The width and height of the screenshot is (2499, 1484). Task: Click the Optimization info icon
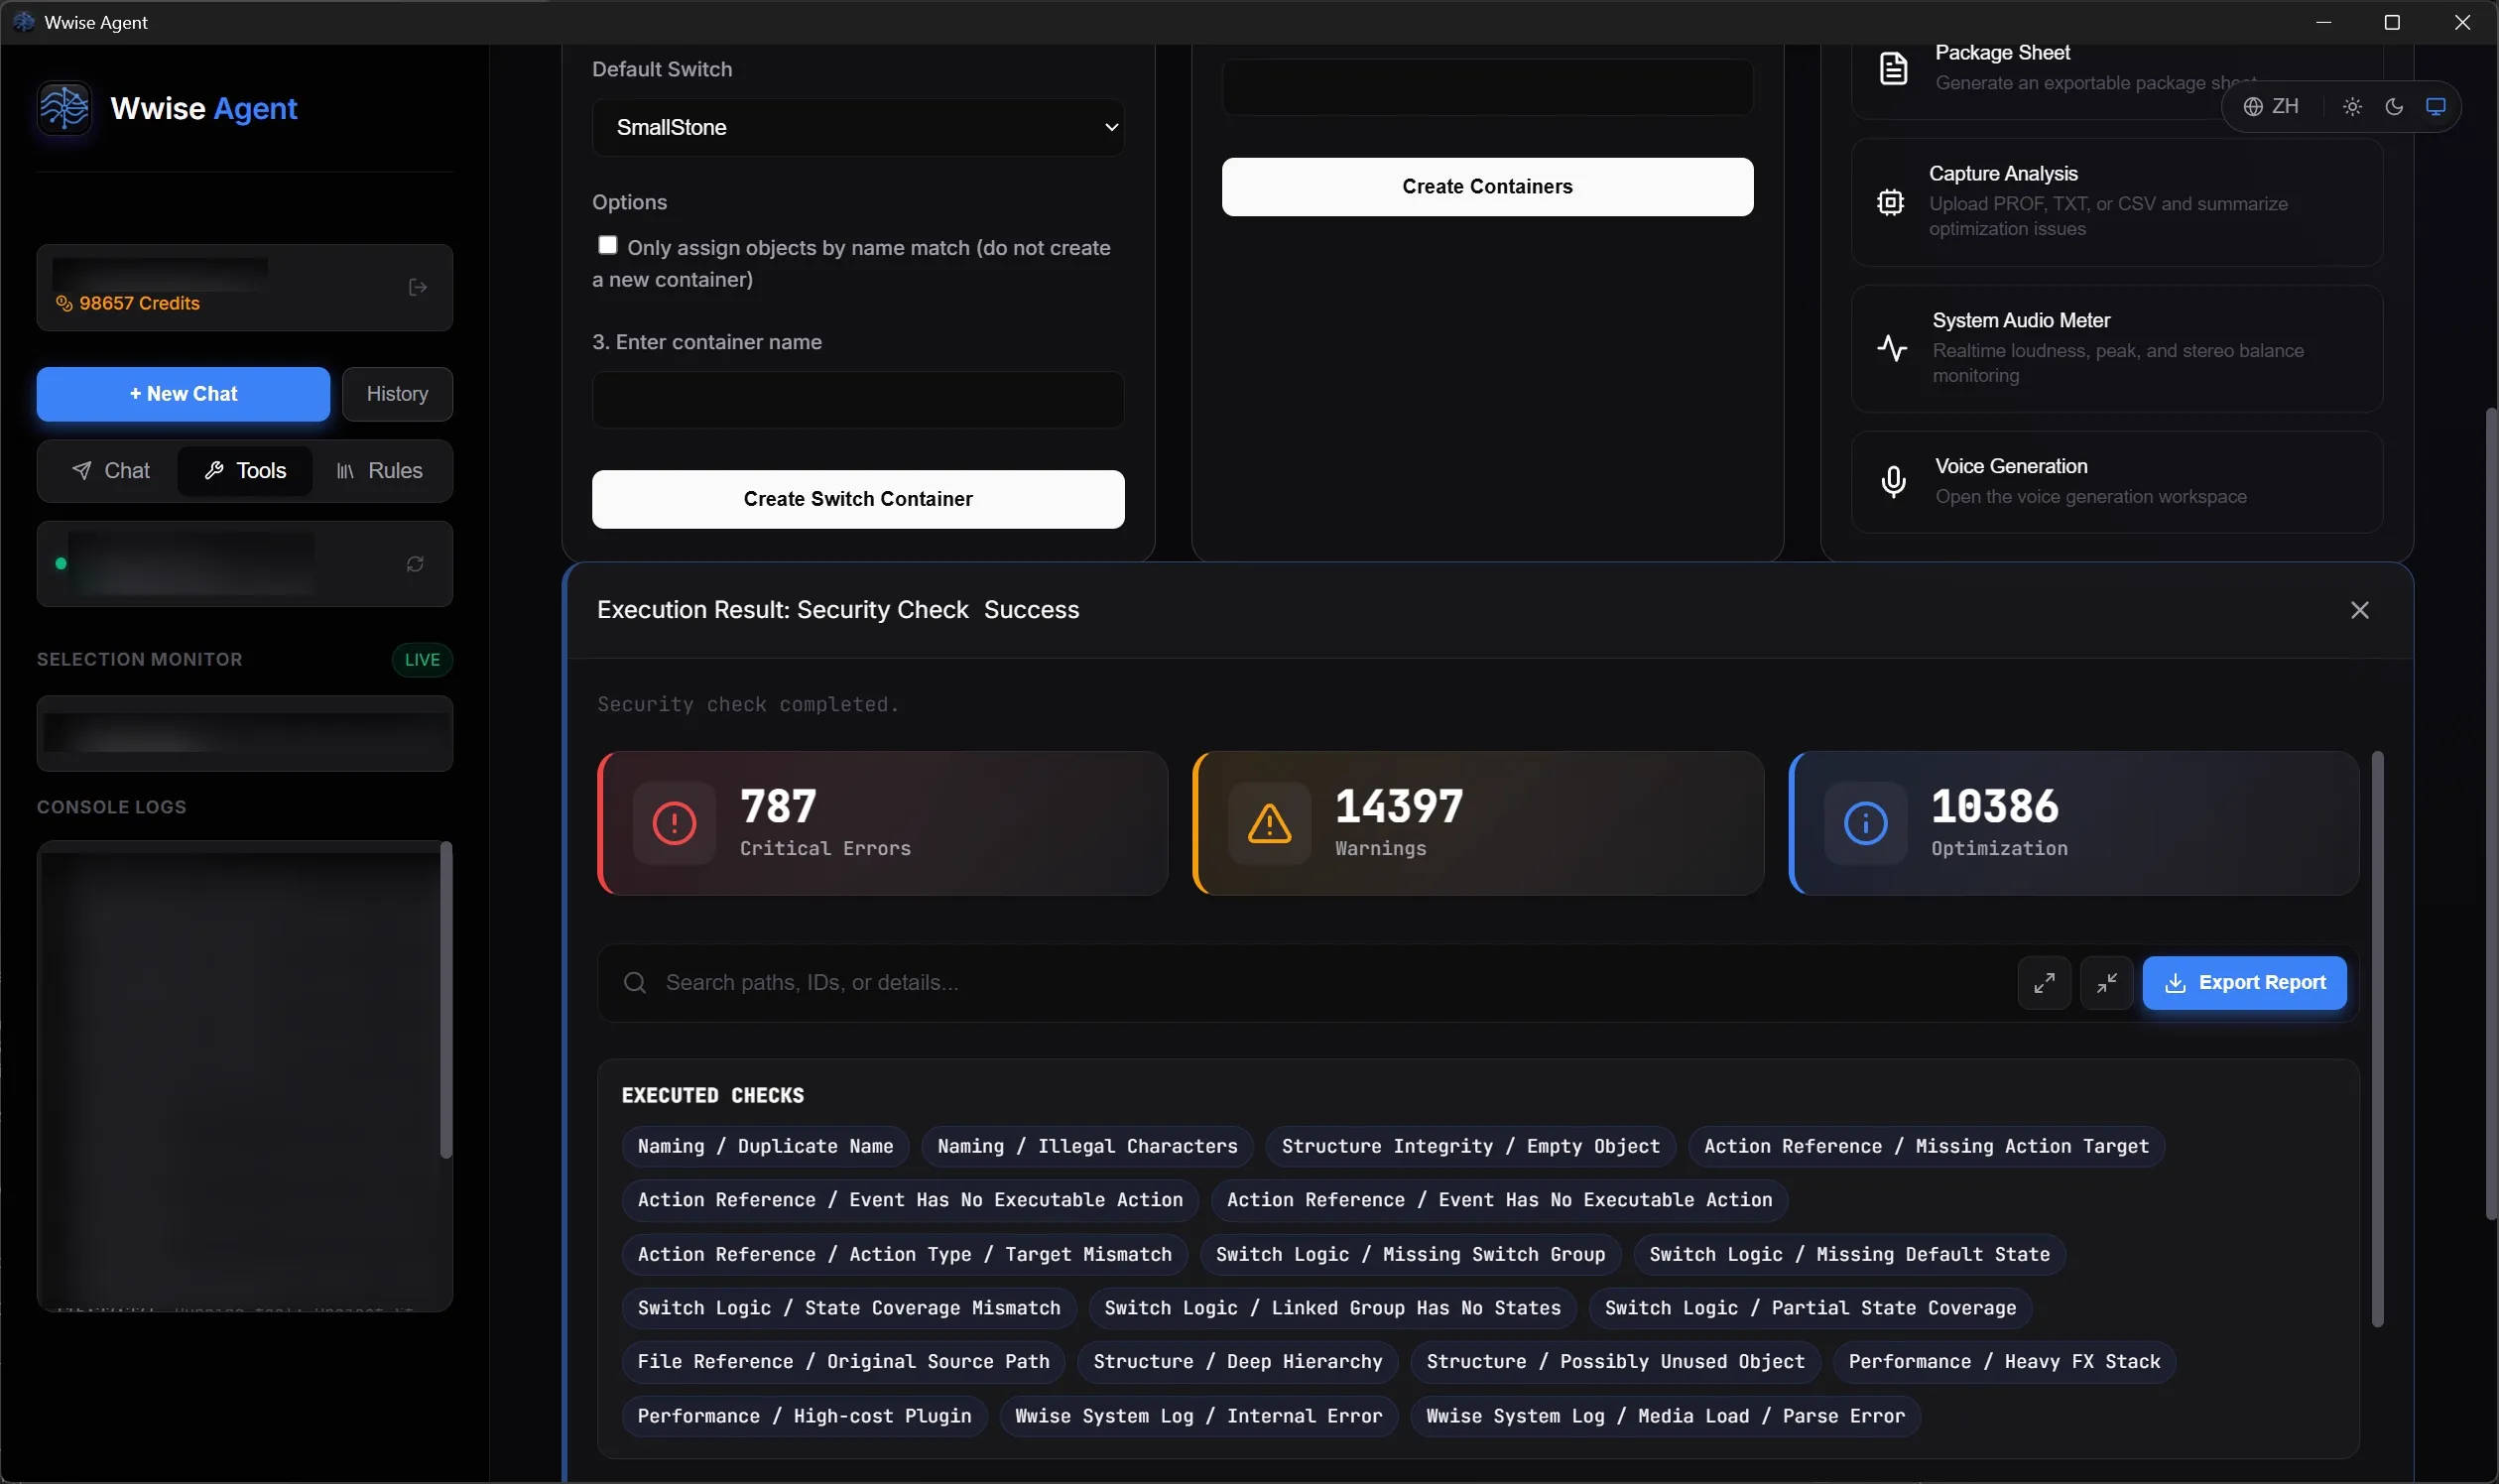[1865, 823]
